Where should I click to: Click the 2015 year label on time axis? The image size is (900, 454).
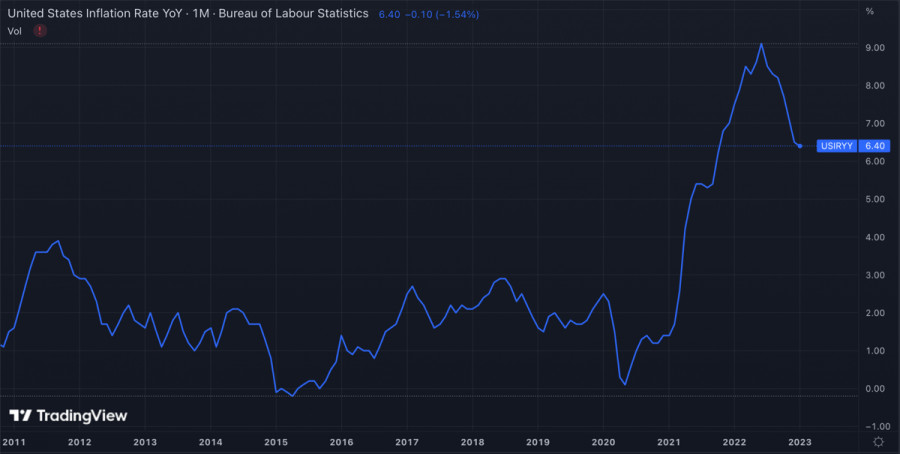tap(275, 441)
